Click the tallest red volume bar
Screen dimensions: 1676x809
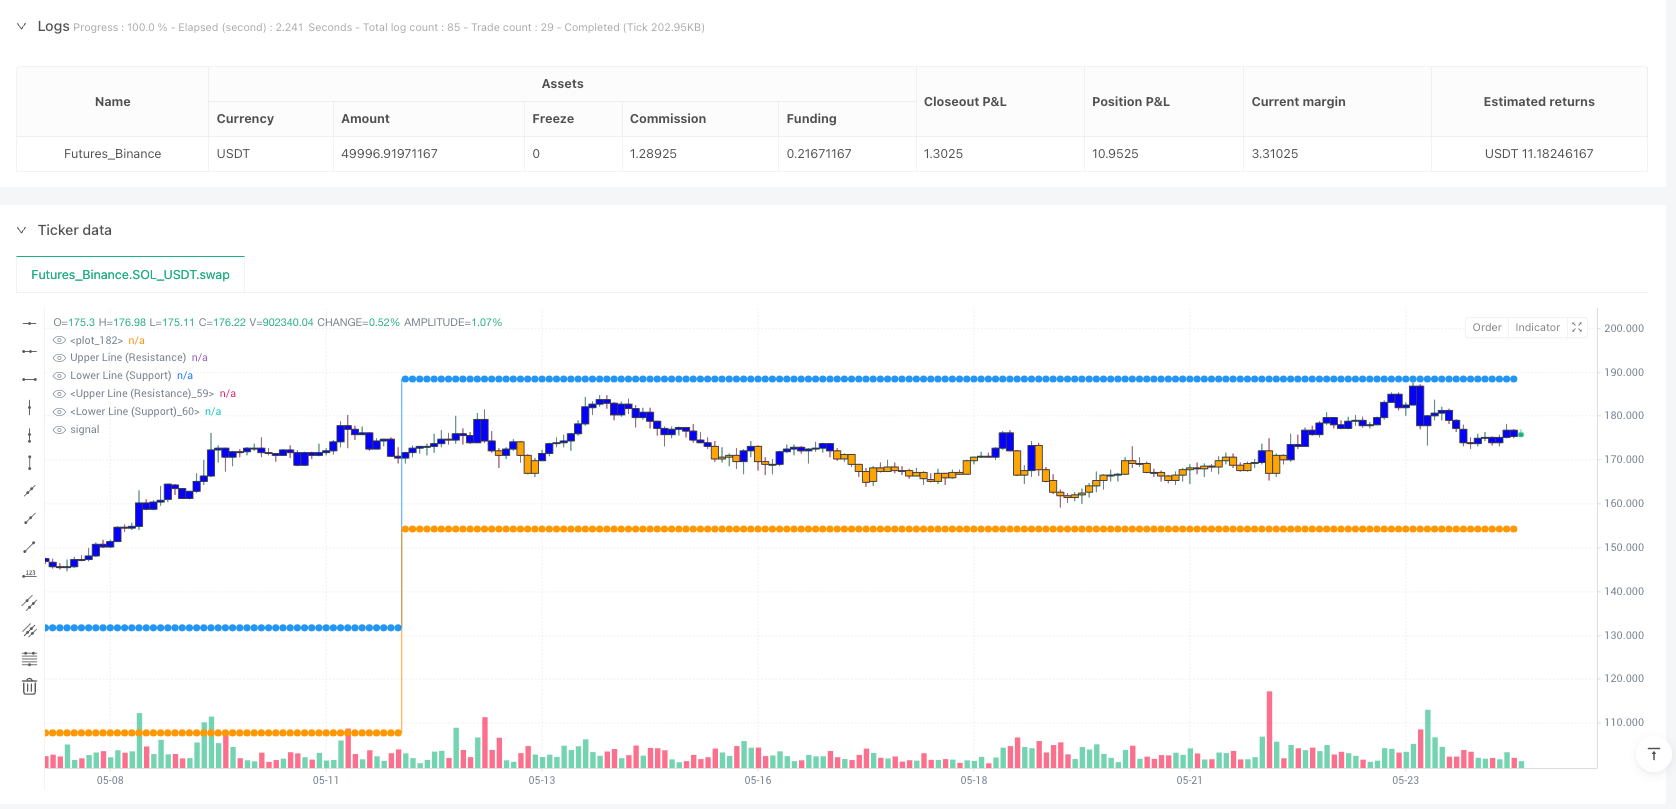tap(1269, 730)
